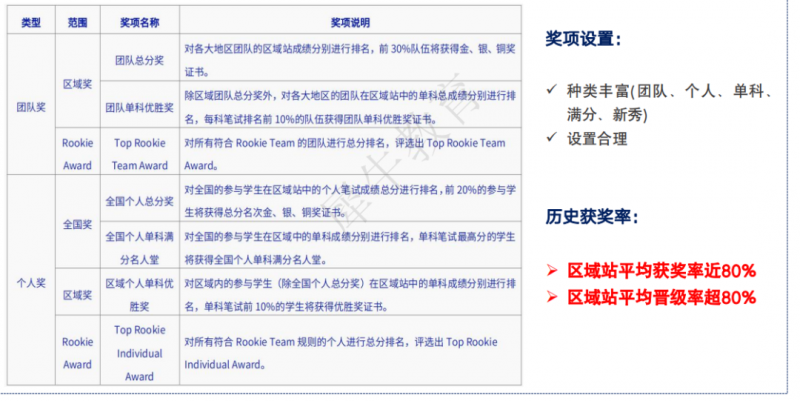Image resolution: width=800 pixels, height=401 pixels.
Task: Select the 类型 column header
Action: pyautogui.click(x=31, y=22)
